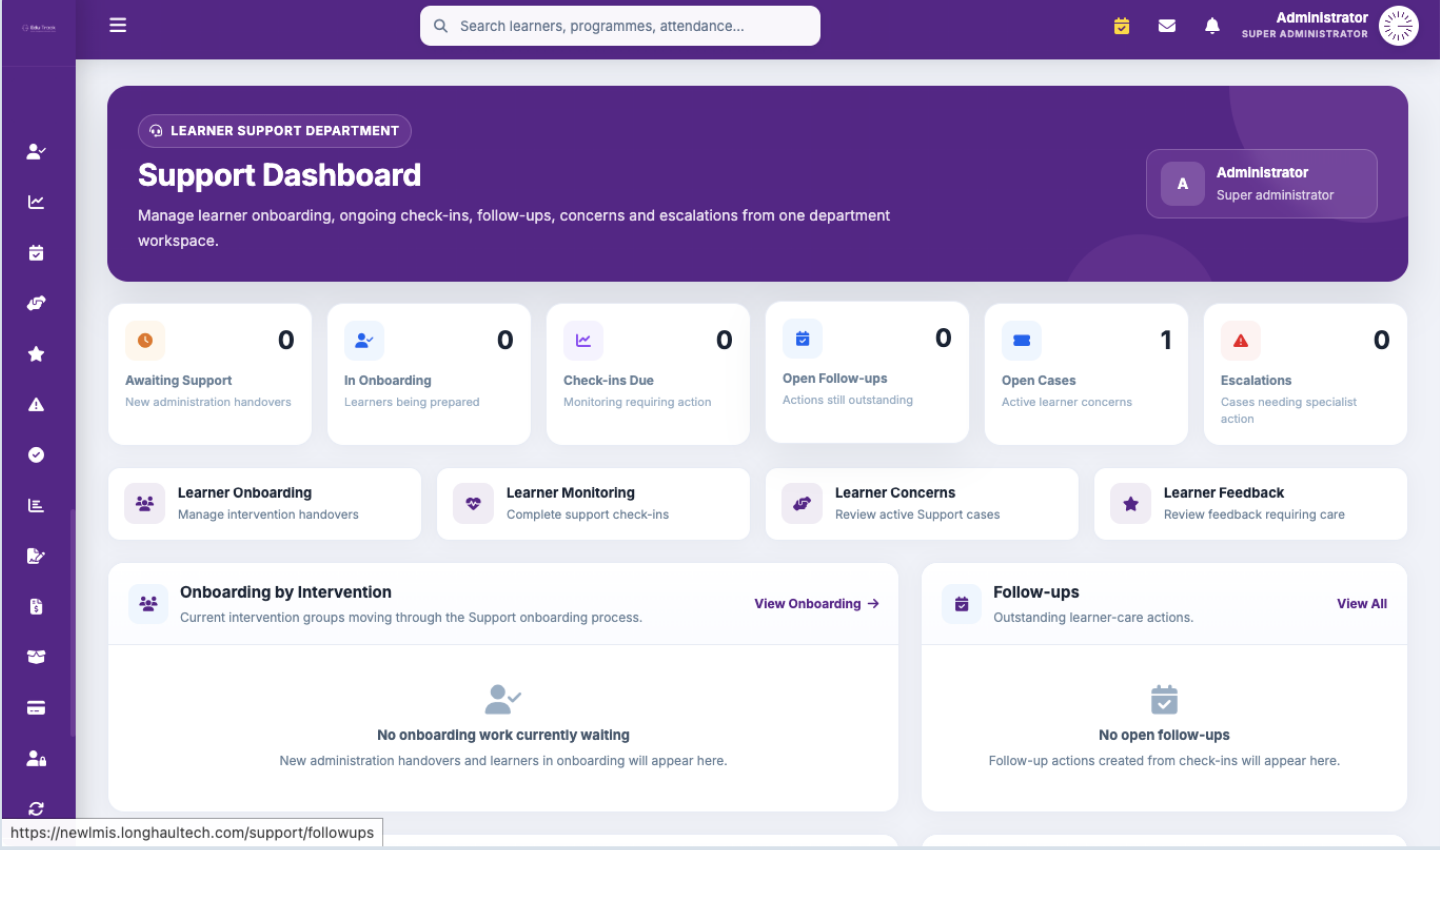Image resolution: width=1440 pixels, height=900 pixels.
Task: Click the Escalations red warning icon
Action: [1241, 340]
